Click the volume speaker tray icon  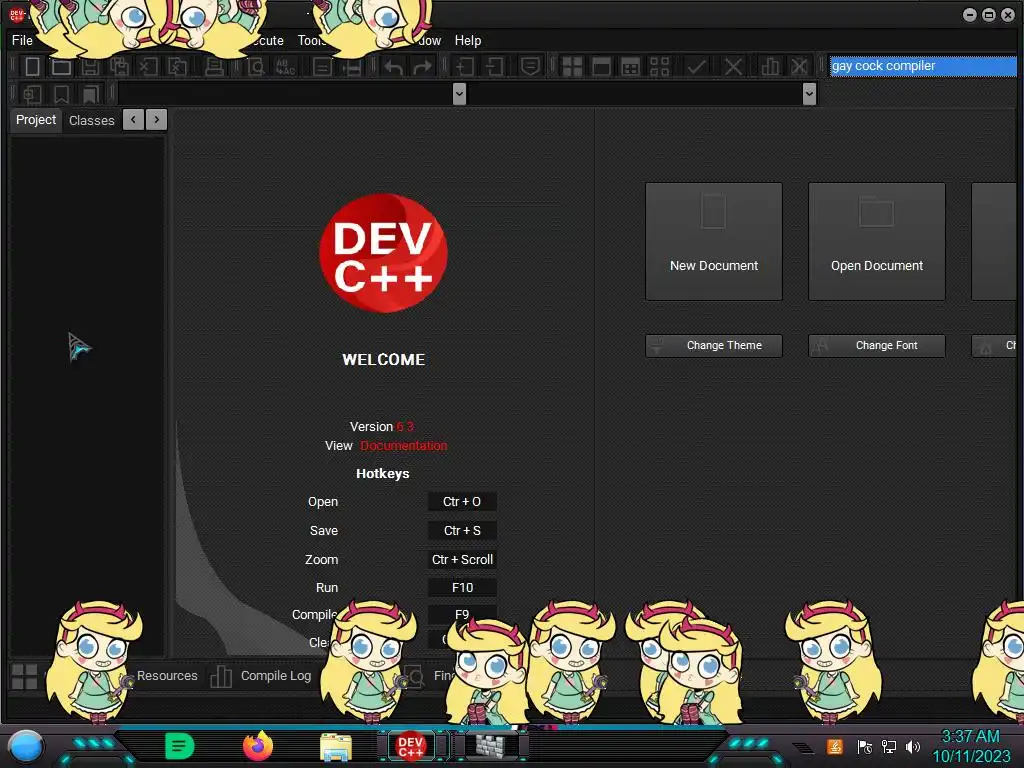pos(913,746)
